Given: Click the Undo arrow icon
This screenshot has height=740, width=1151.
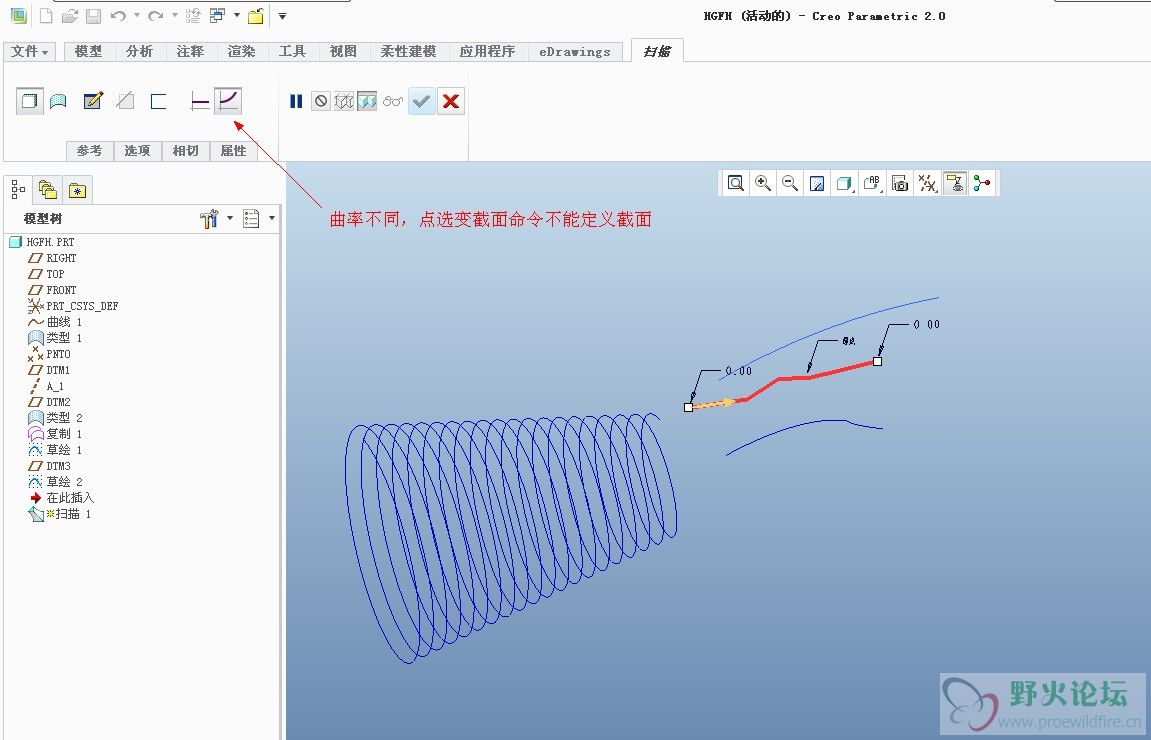Looking at the screenshot, I should (117, 15).
